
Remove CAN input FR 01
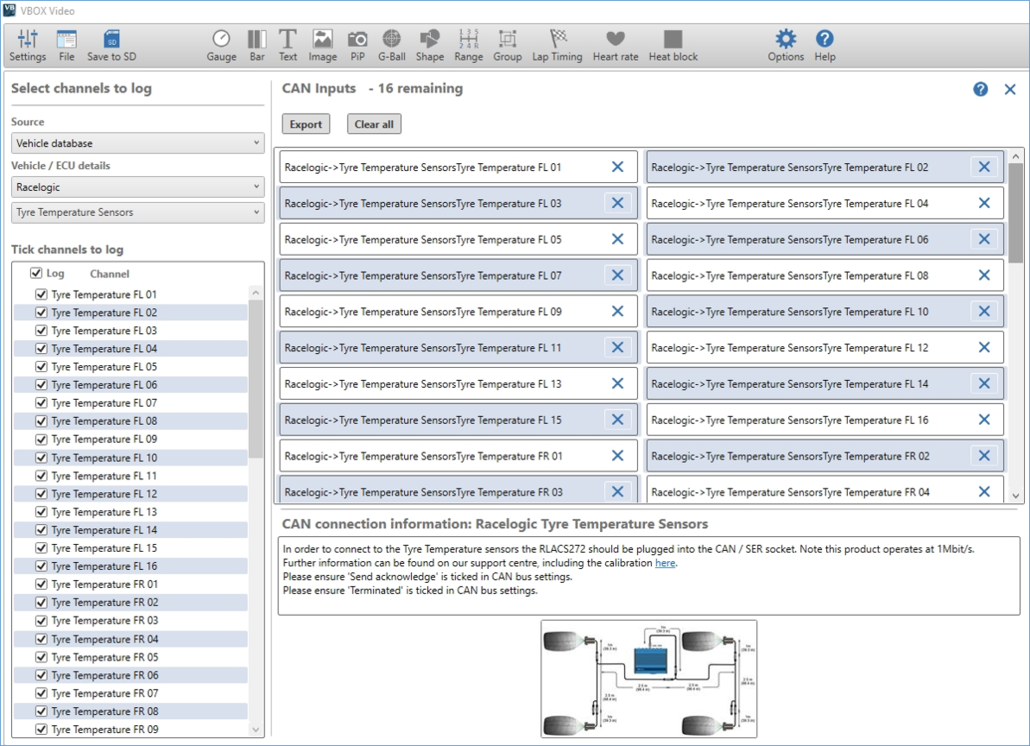[617, 456]
